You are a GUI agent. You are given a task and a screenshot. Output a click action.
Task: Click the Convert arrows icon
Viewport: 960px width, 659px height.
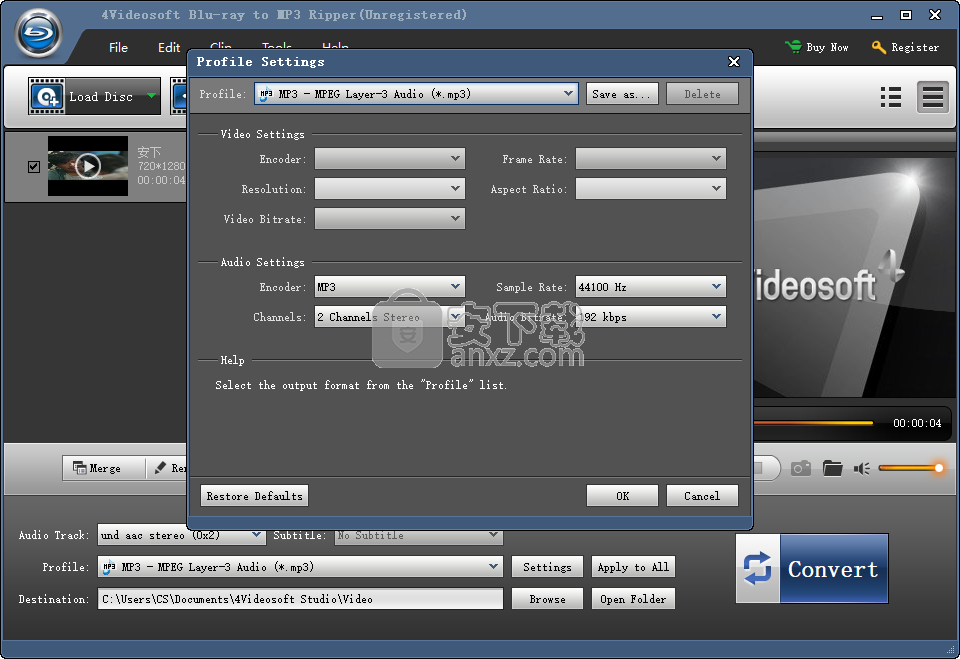tap(757, 568)
